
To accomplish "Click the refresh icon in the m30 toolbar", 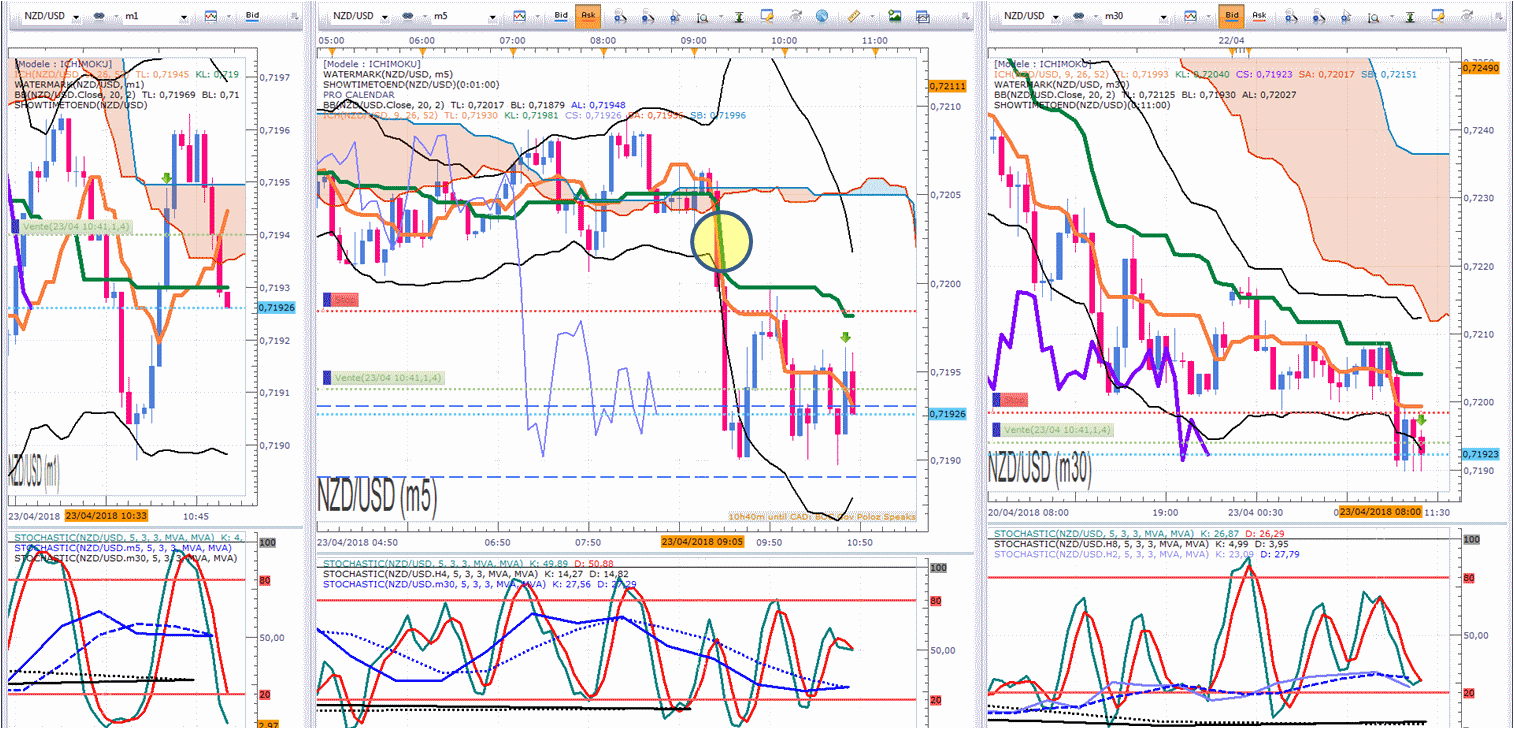I will [x=1466, y=16].
